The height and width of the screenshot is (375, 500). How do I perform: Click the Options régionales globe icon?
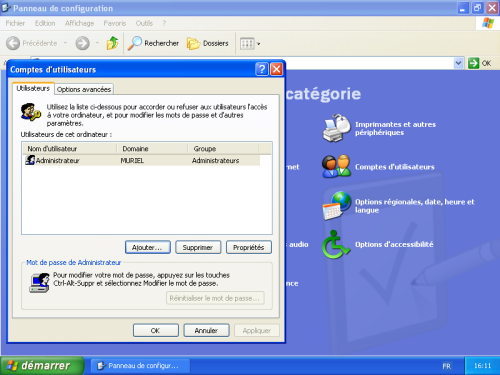point(337,206)
